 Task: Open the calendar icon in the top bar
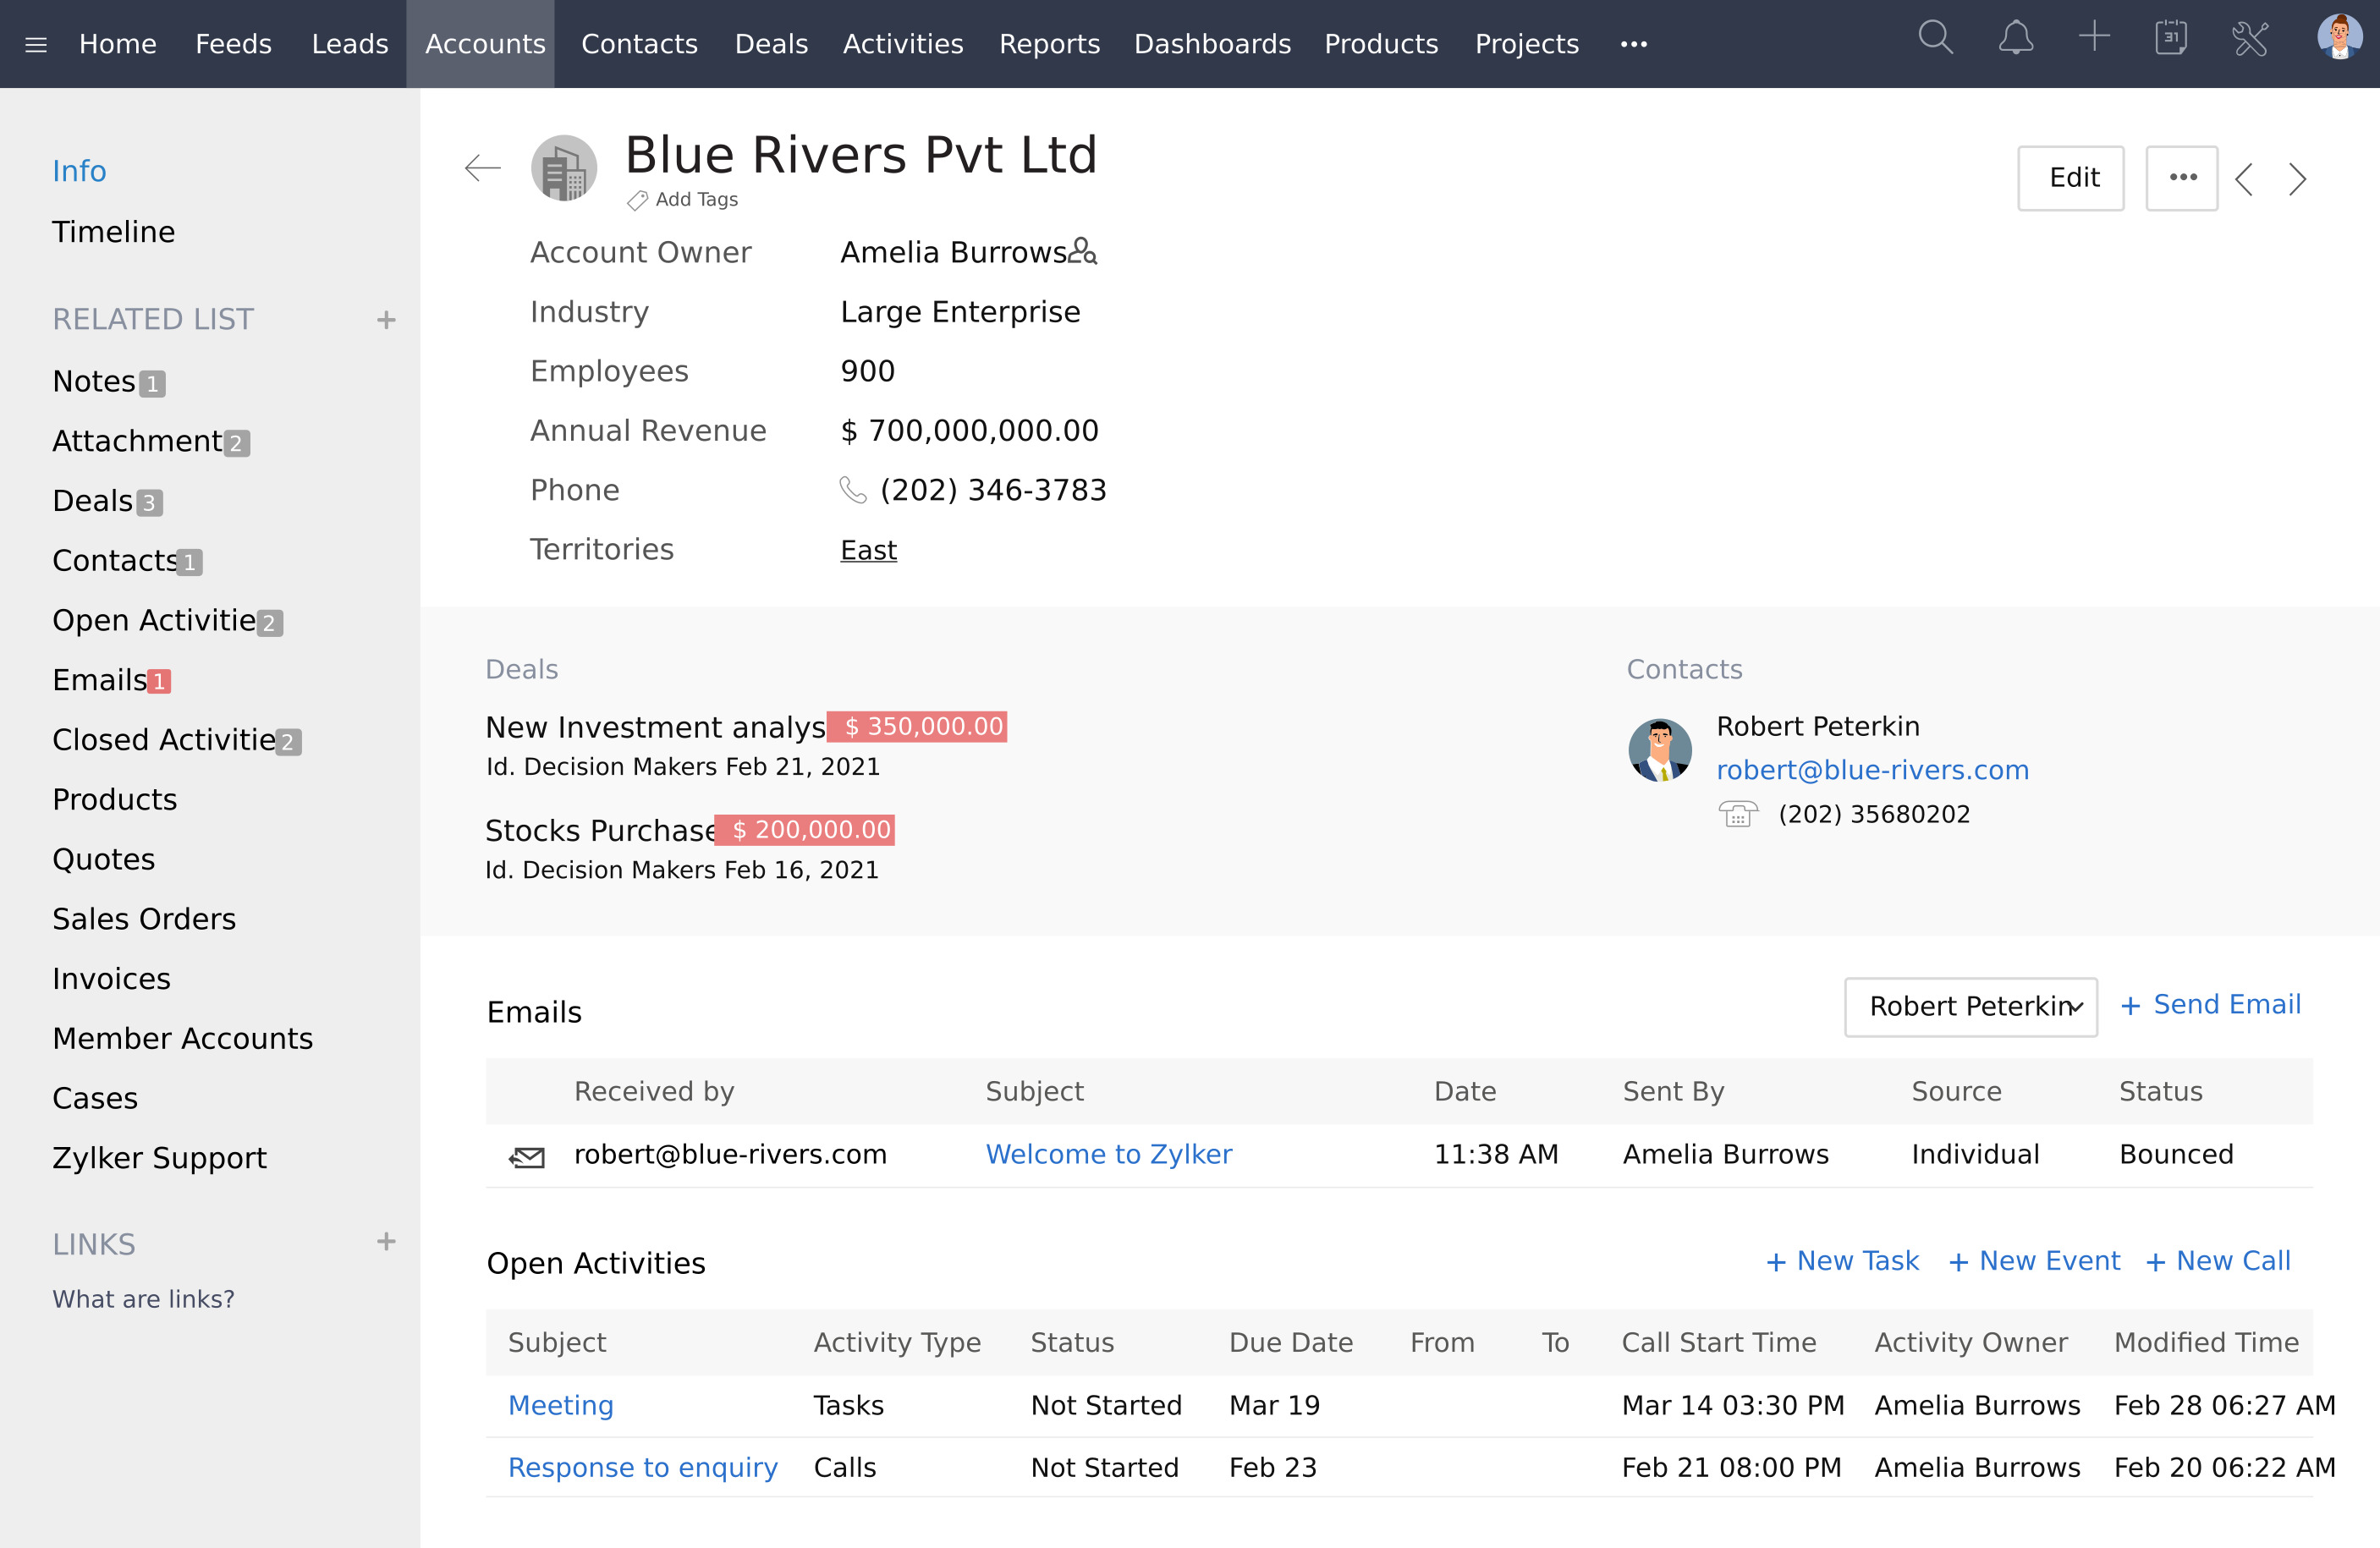[x=2171, y=39]
